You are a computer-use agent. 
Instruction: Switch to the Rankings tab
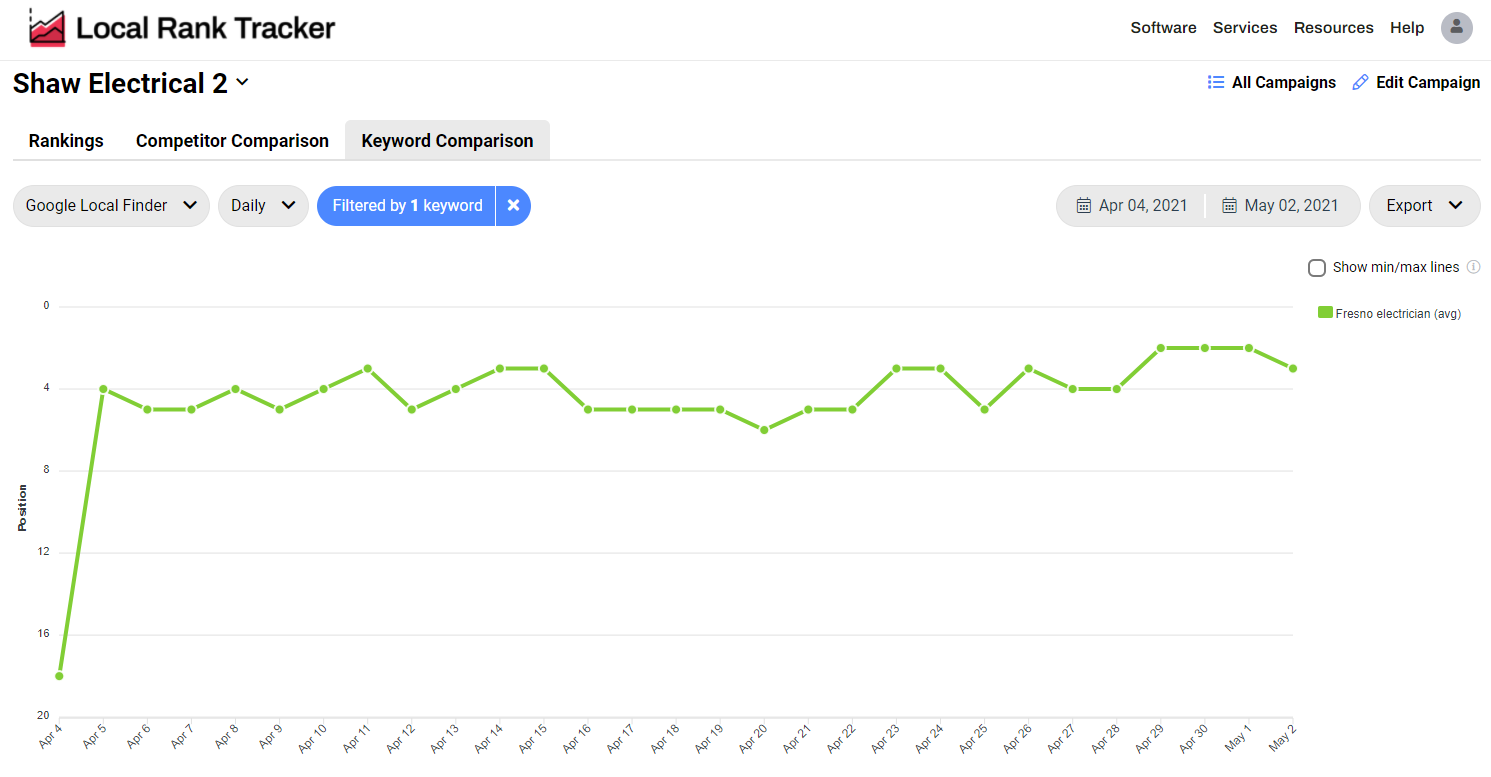[x=66, y=141]
